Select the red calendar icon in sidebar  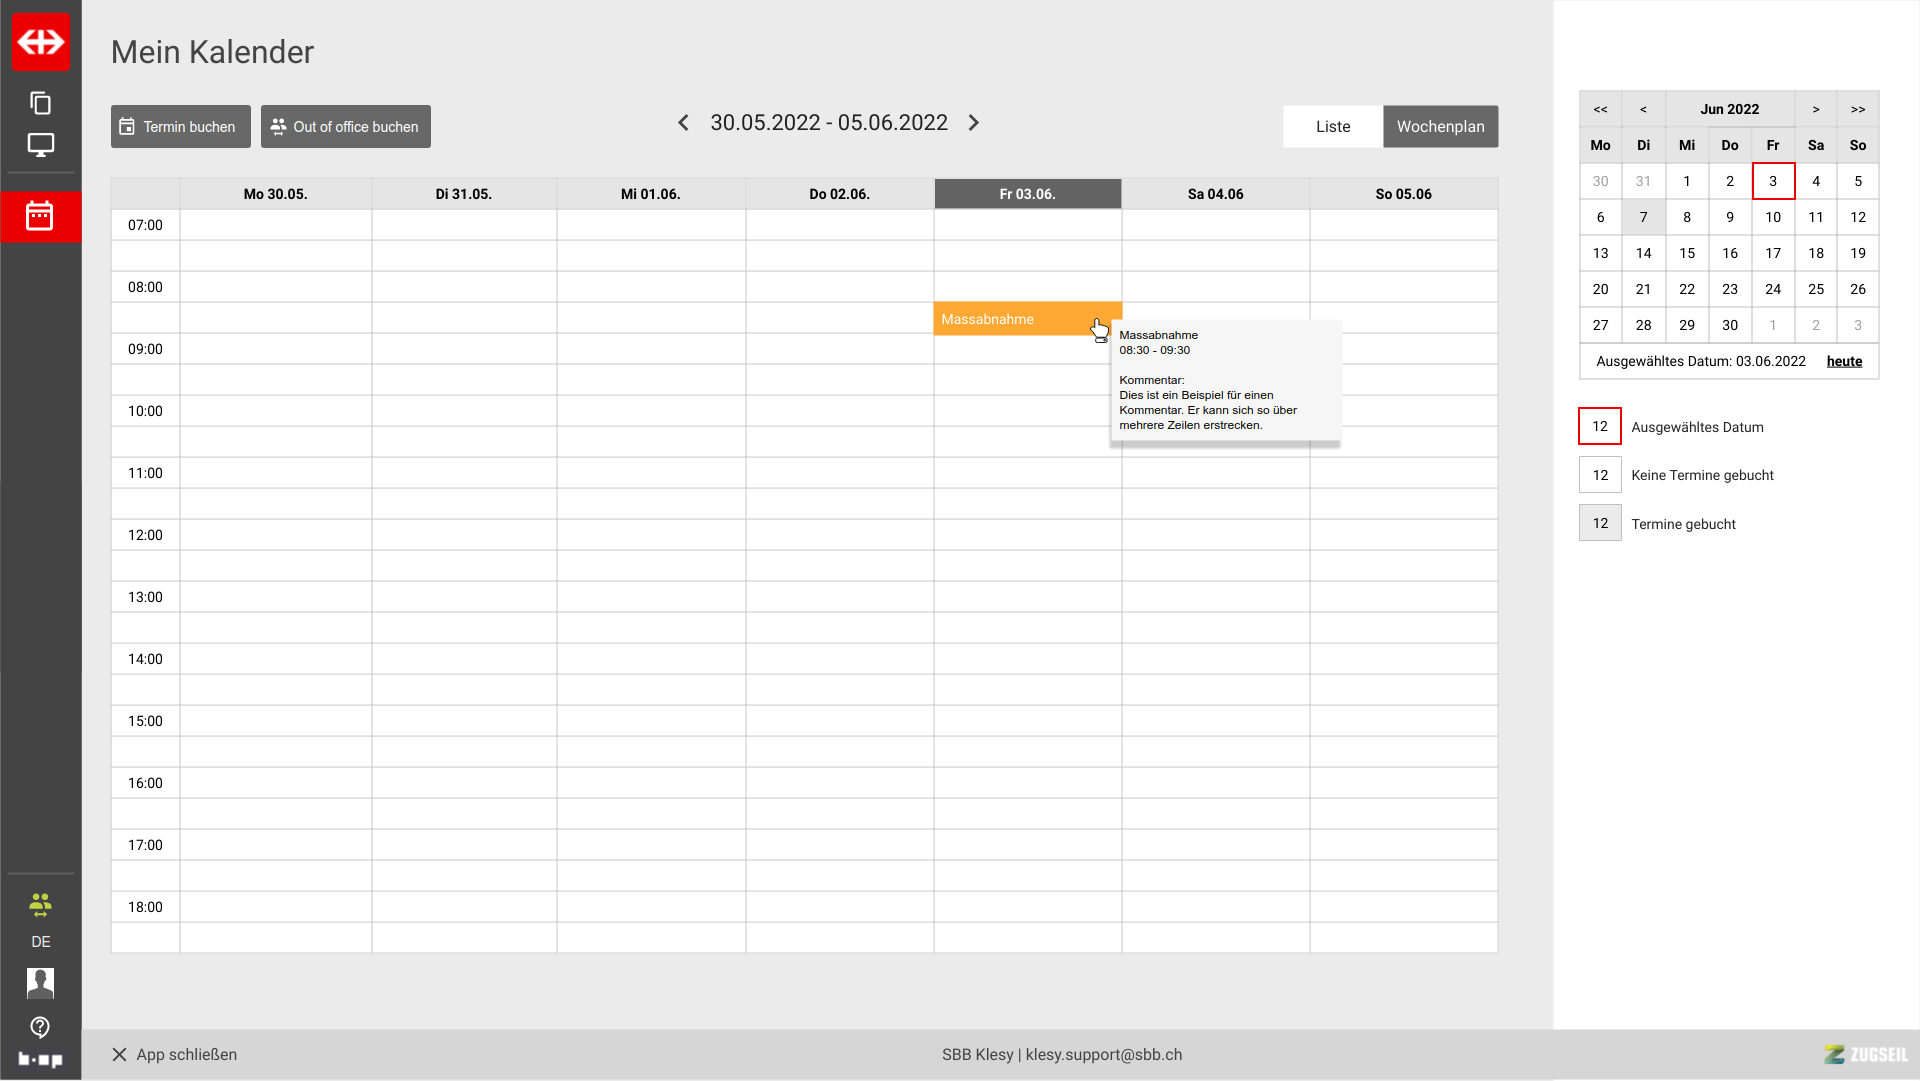(x=40, y=216)
